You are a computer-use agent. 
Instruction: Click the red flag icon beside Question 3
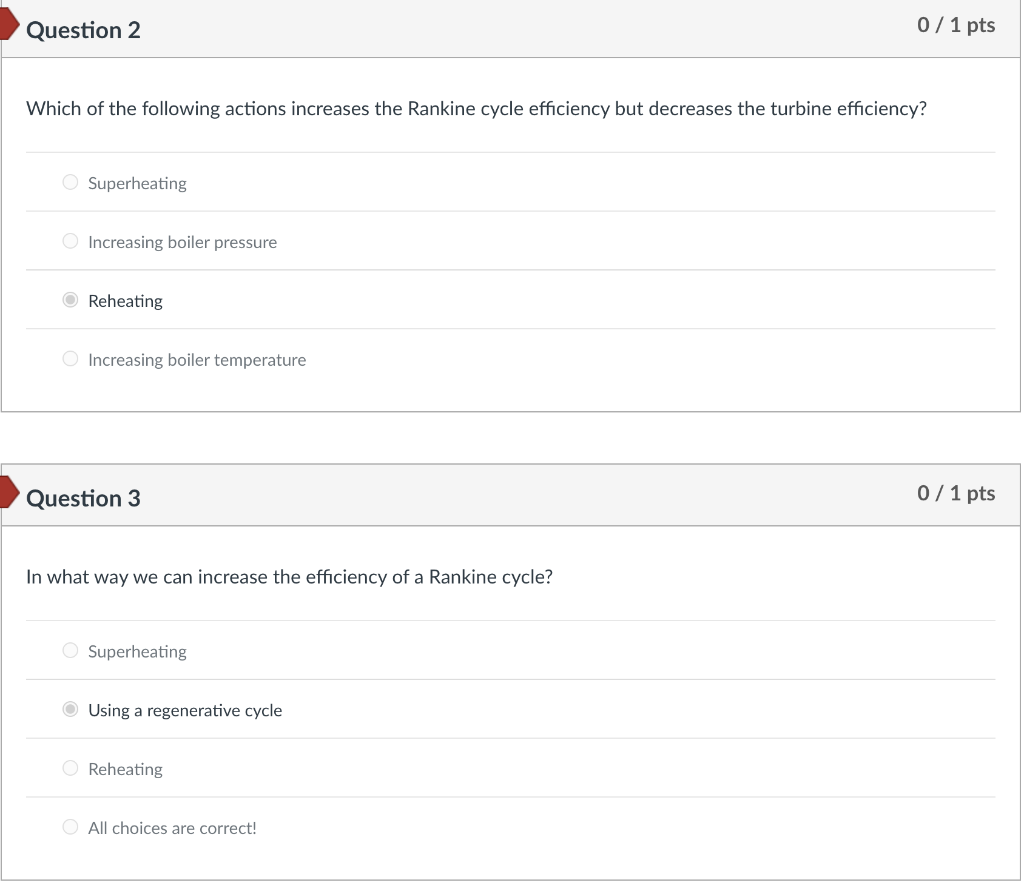(9, 492)
